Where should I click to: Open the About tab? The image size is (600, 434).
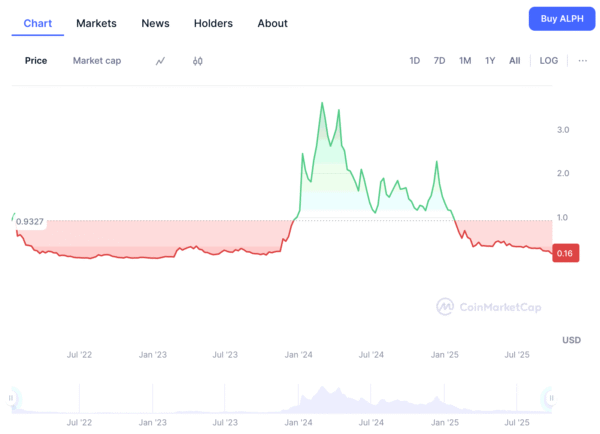[272, 23]
